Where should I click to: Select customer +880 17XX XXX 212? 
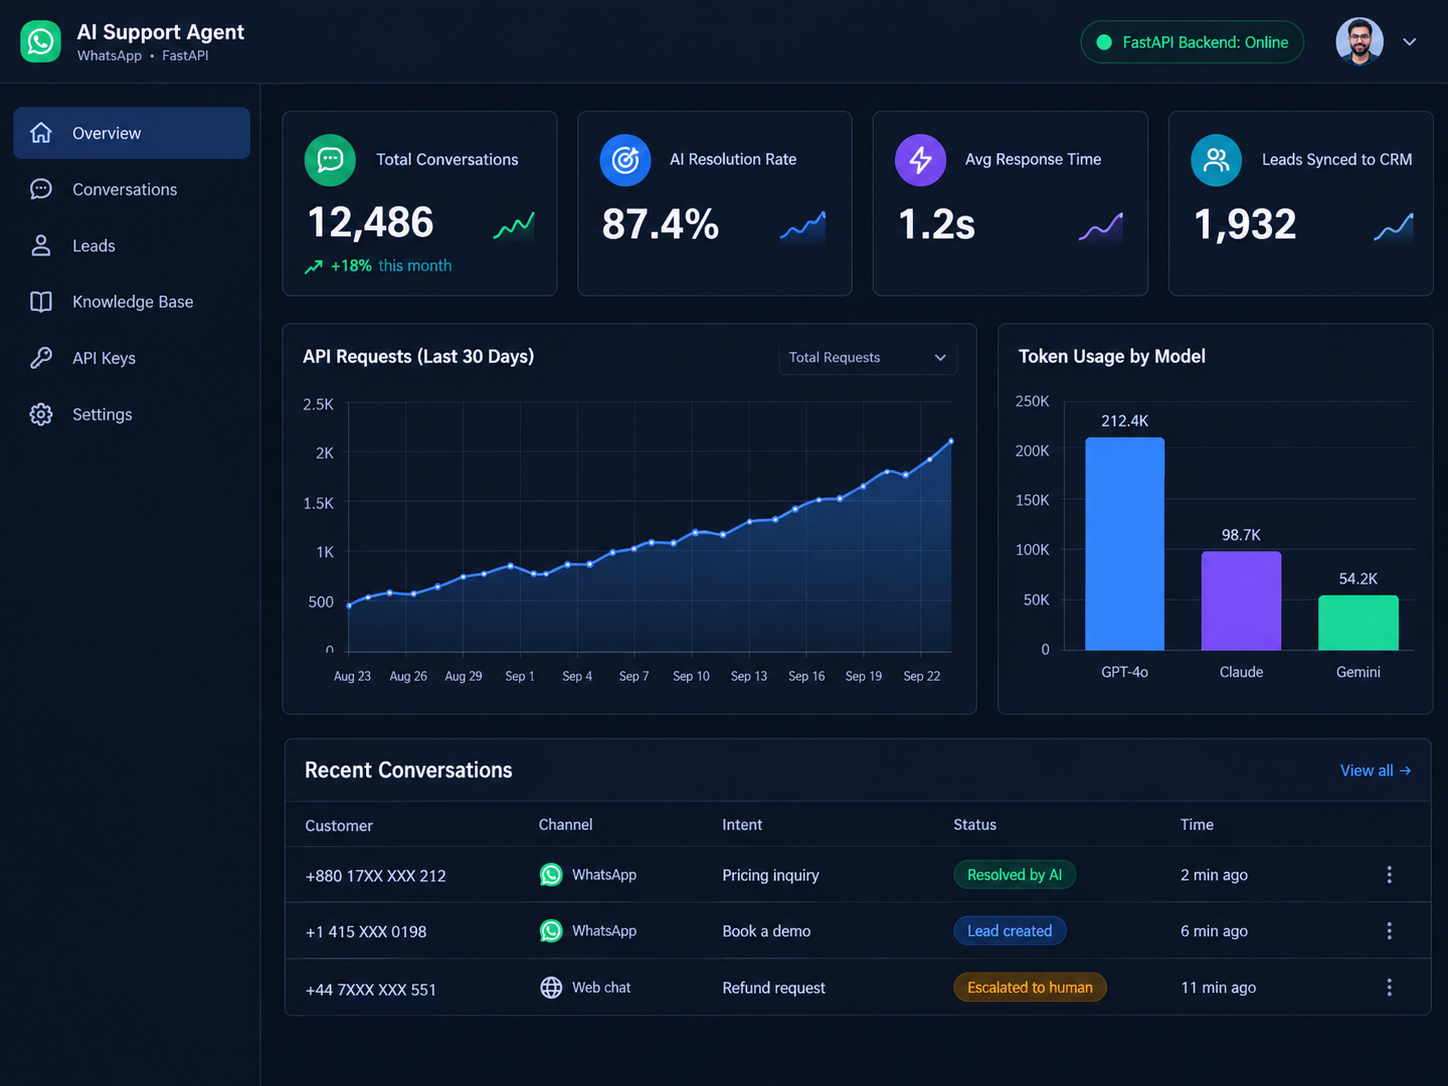(376, 876)
